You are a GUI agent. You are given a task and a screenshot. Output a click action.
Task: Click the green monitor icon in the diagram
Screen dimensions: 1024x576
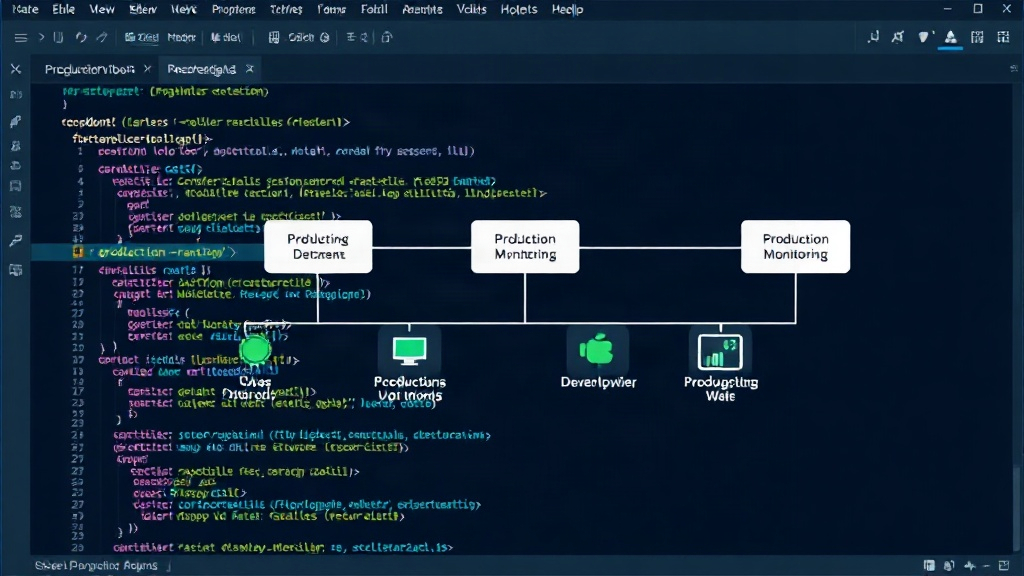click(x=409, y=350)
